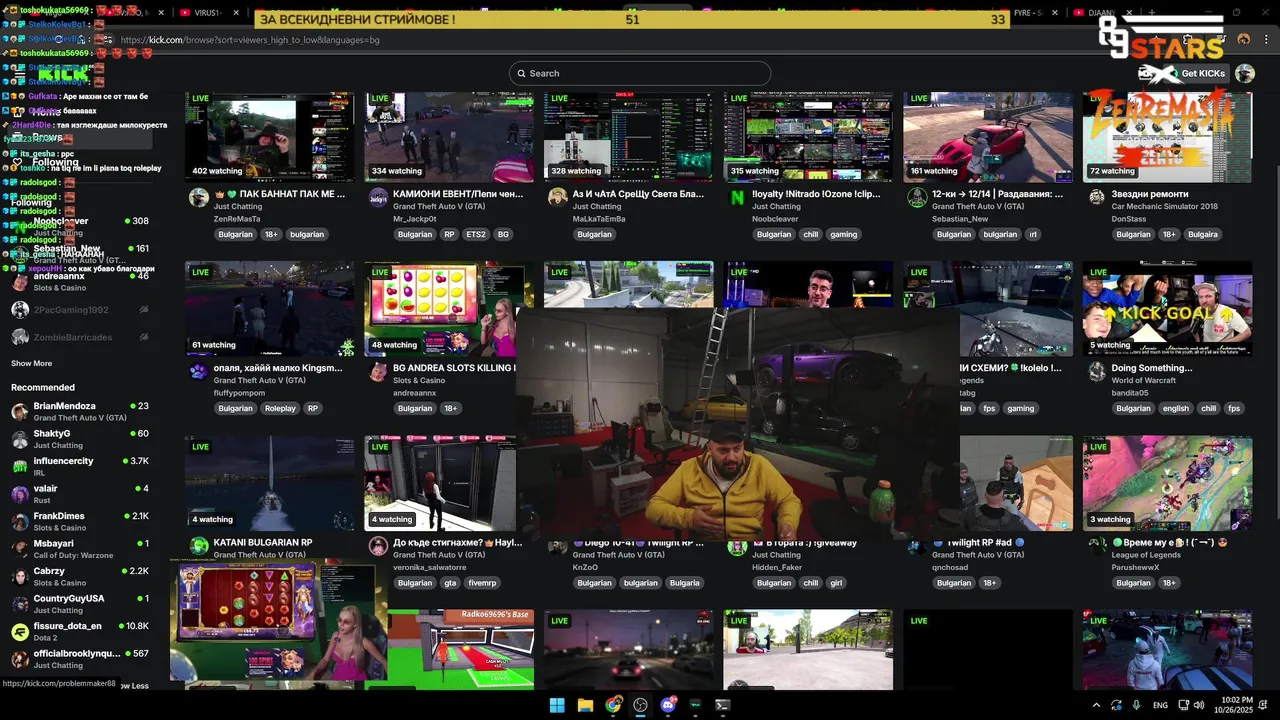Open veronika_salwatorre's avatar

tap(378, 546)
